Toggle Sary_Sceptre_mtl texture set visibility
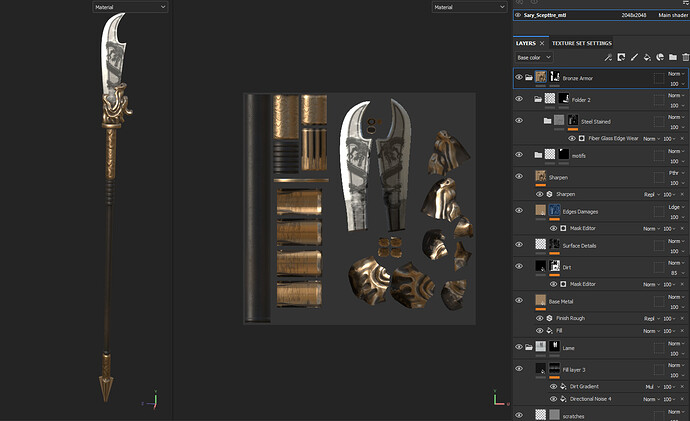 (x=518, y=15)
